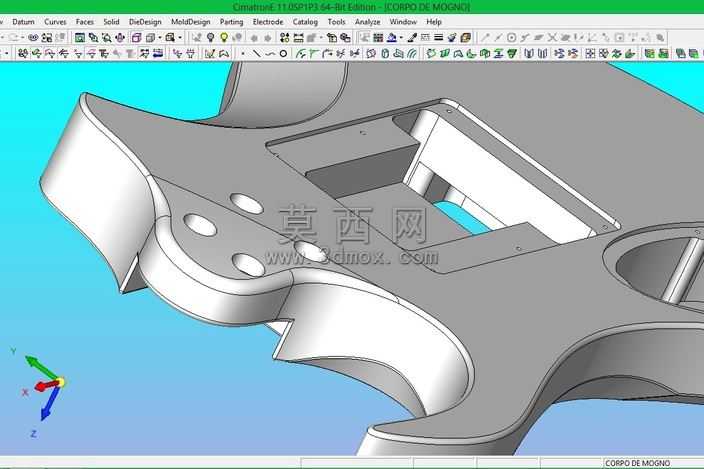This screenshot has width=704, height=469.
Task: Select the straight Line curve tool
Action: 256,54
